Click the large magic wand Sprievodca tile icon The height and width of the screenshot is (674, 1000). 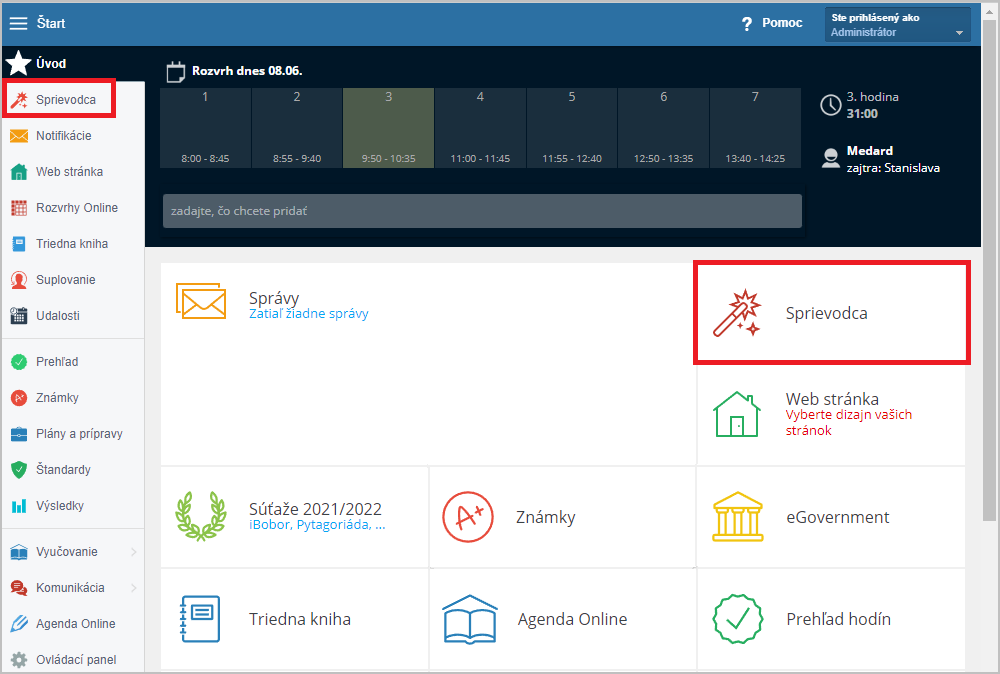[x=737, y=312]
